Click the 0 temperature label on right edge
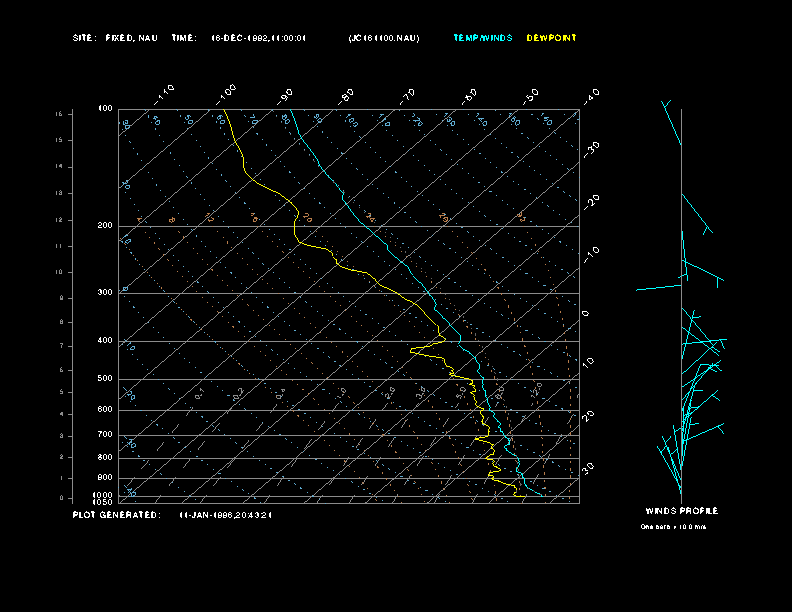792x612 pixels. point(586,313)
